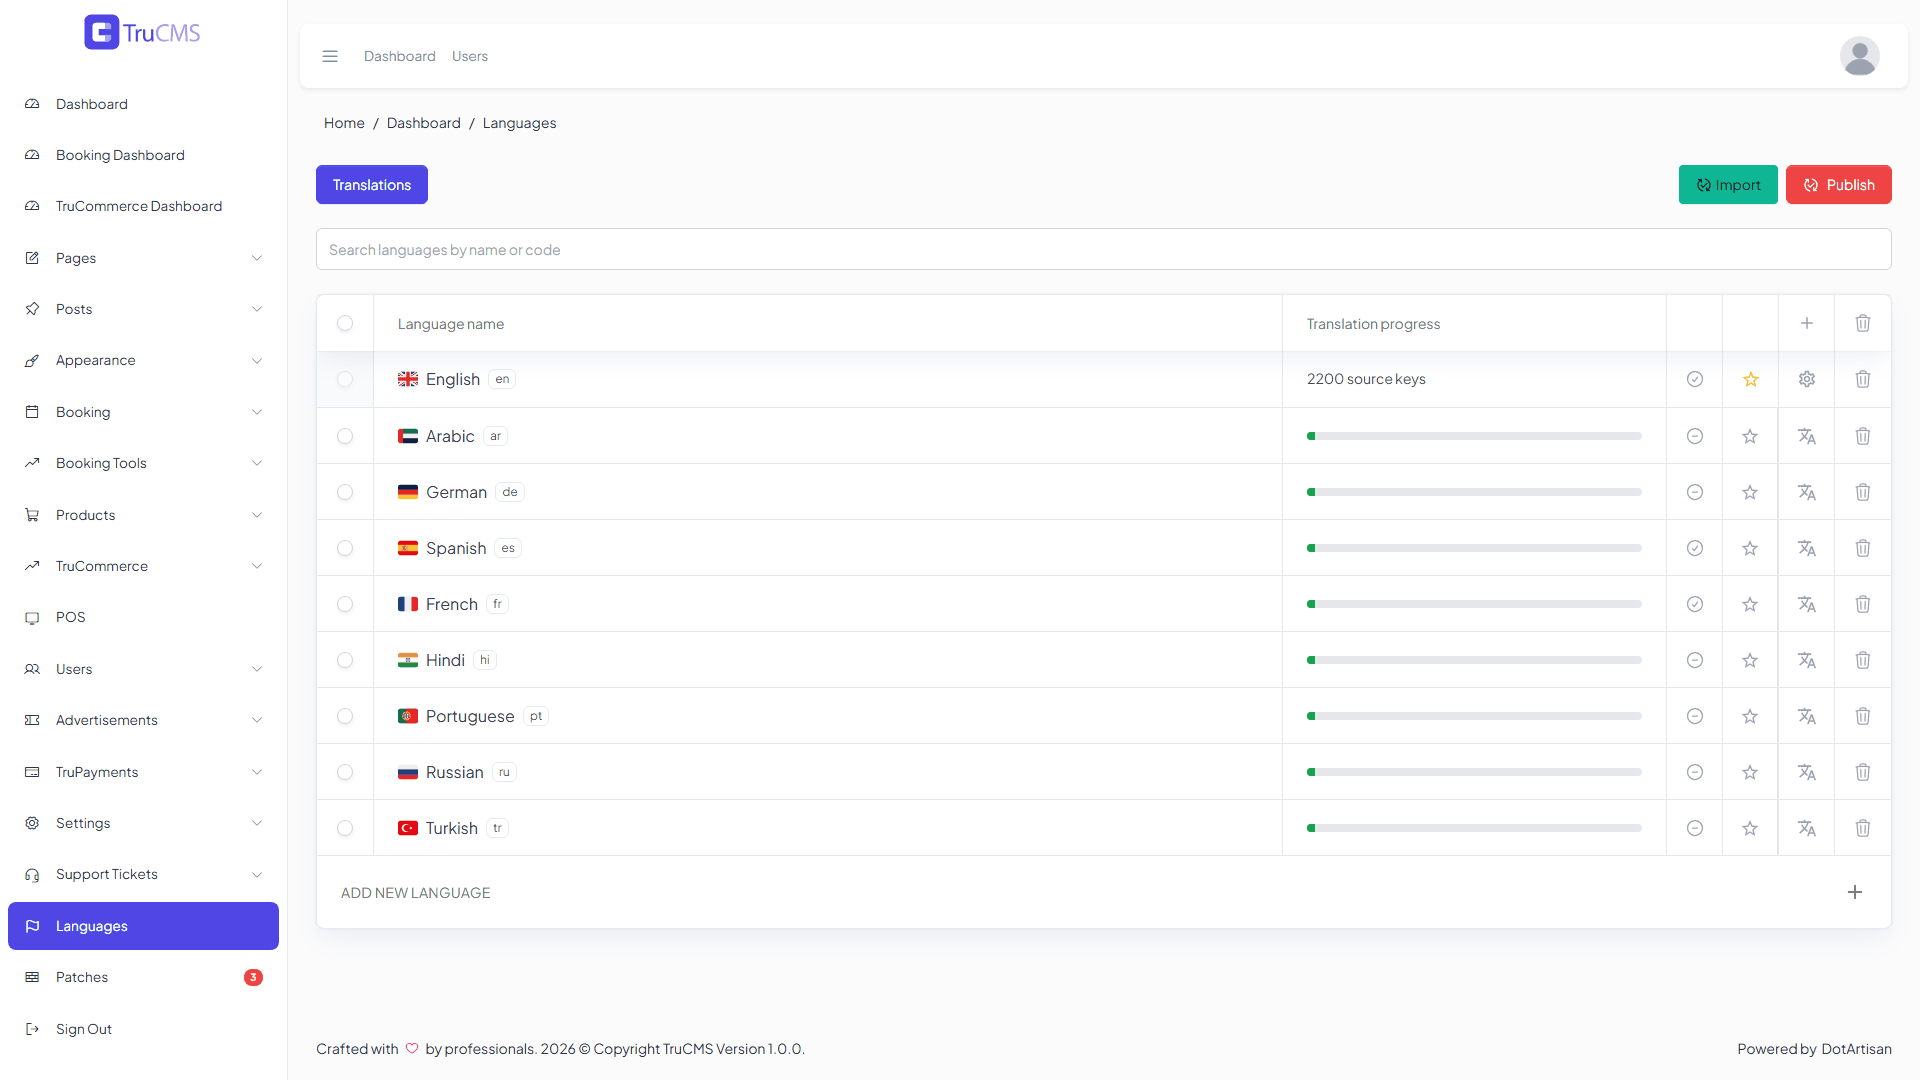The height and width of the screenshot is (1080, 1920).
Task: Open the user avatar profile menu
Action: click(1859, 56)
